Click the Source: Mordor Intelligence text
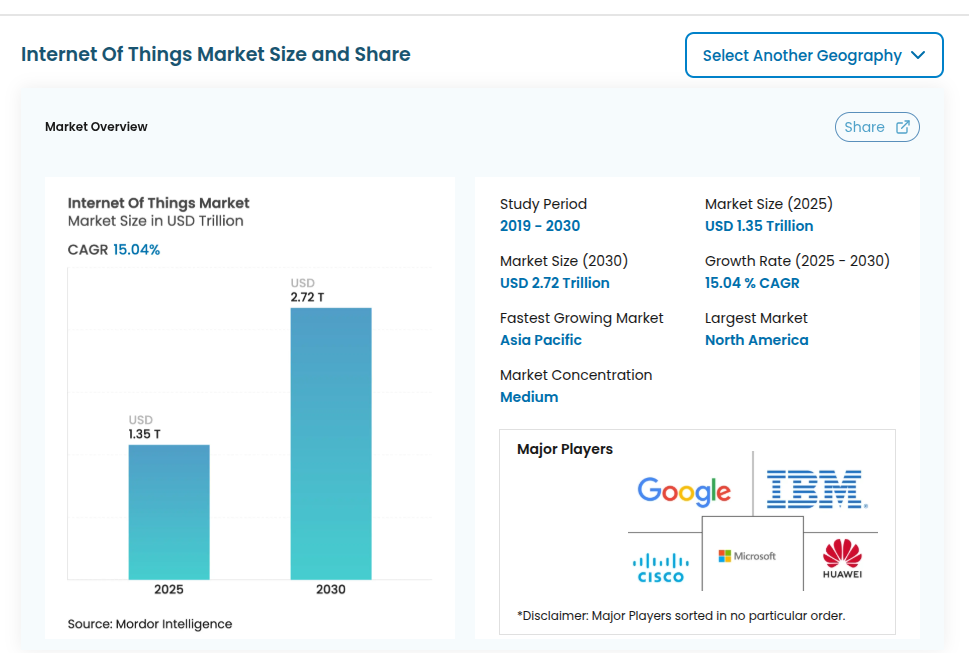 click(x=150, y=624)
